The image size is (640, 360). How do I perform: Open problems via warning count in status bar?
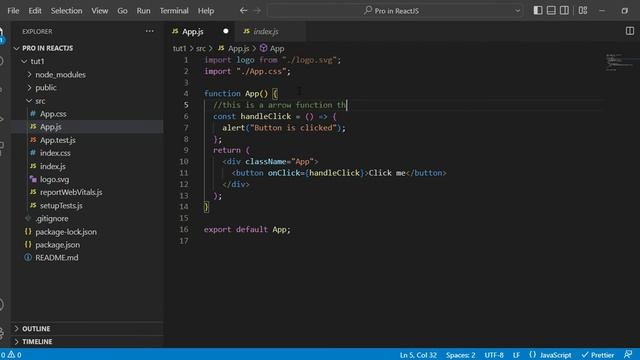pos(15,355)
